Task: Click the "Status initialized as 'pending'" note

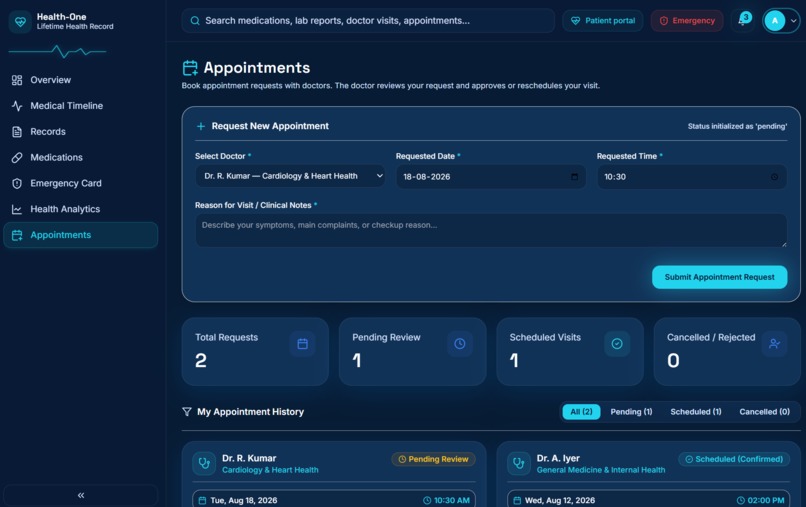Action: pos(737,126)
